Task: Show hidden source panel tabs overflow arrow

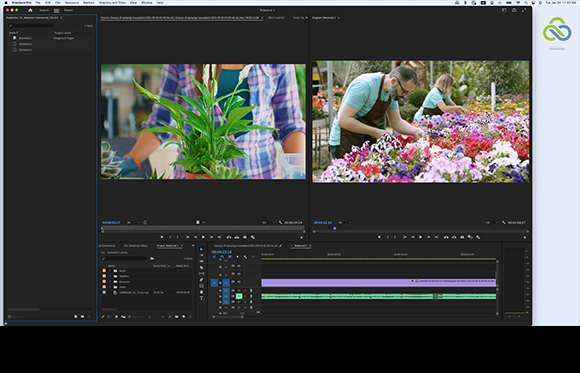Action: (306, 18)
